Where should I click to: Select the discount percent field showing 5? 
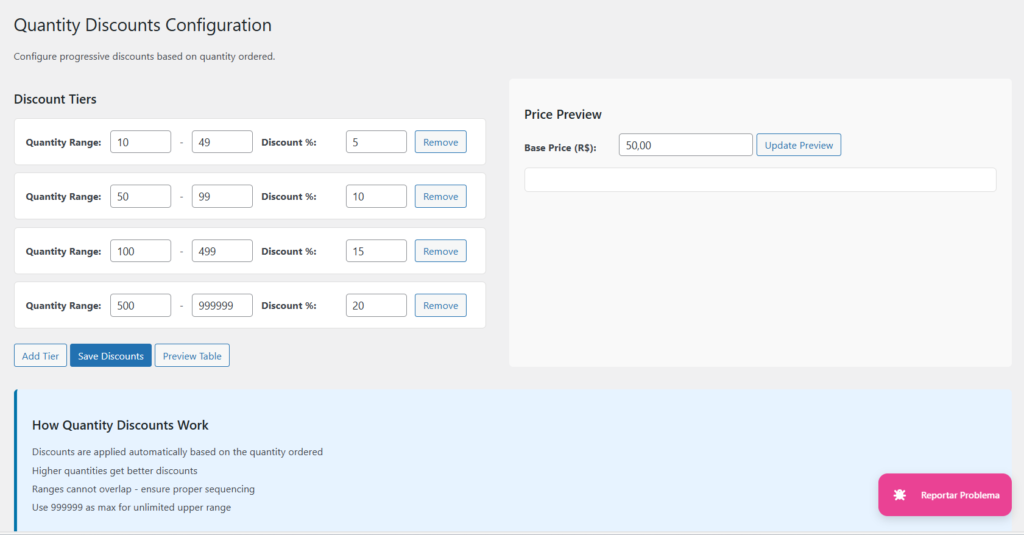[376, 142]
